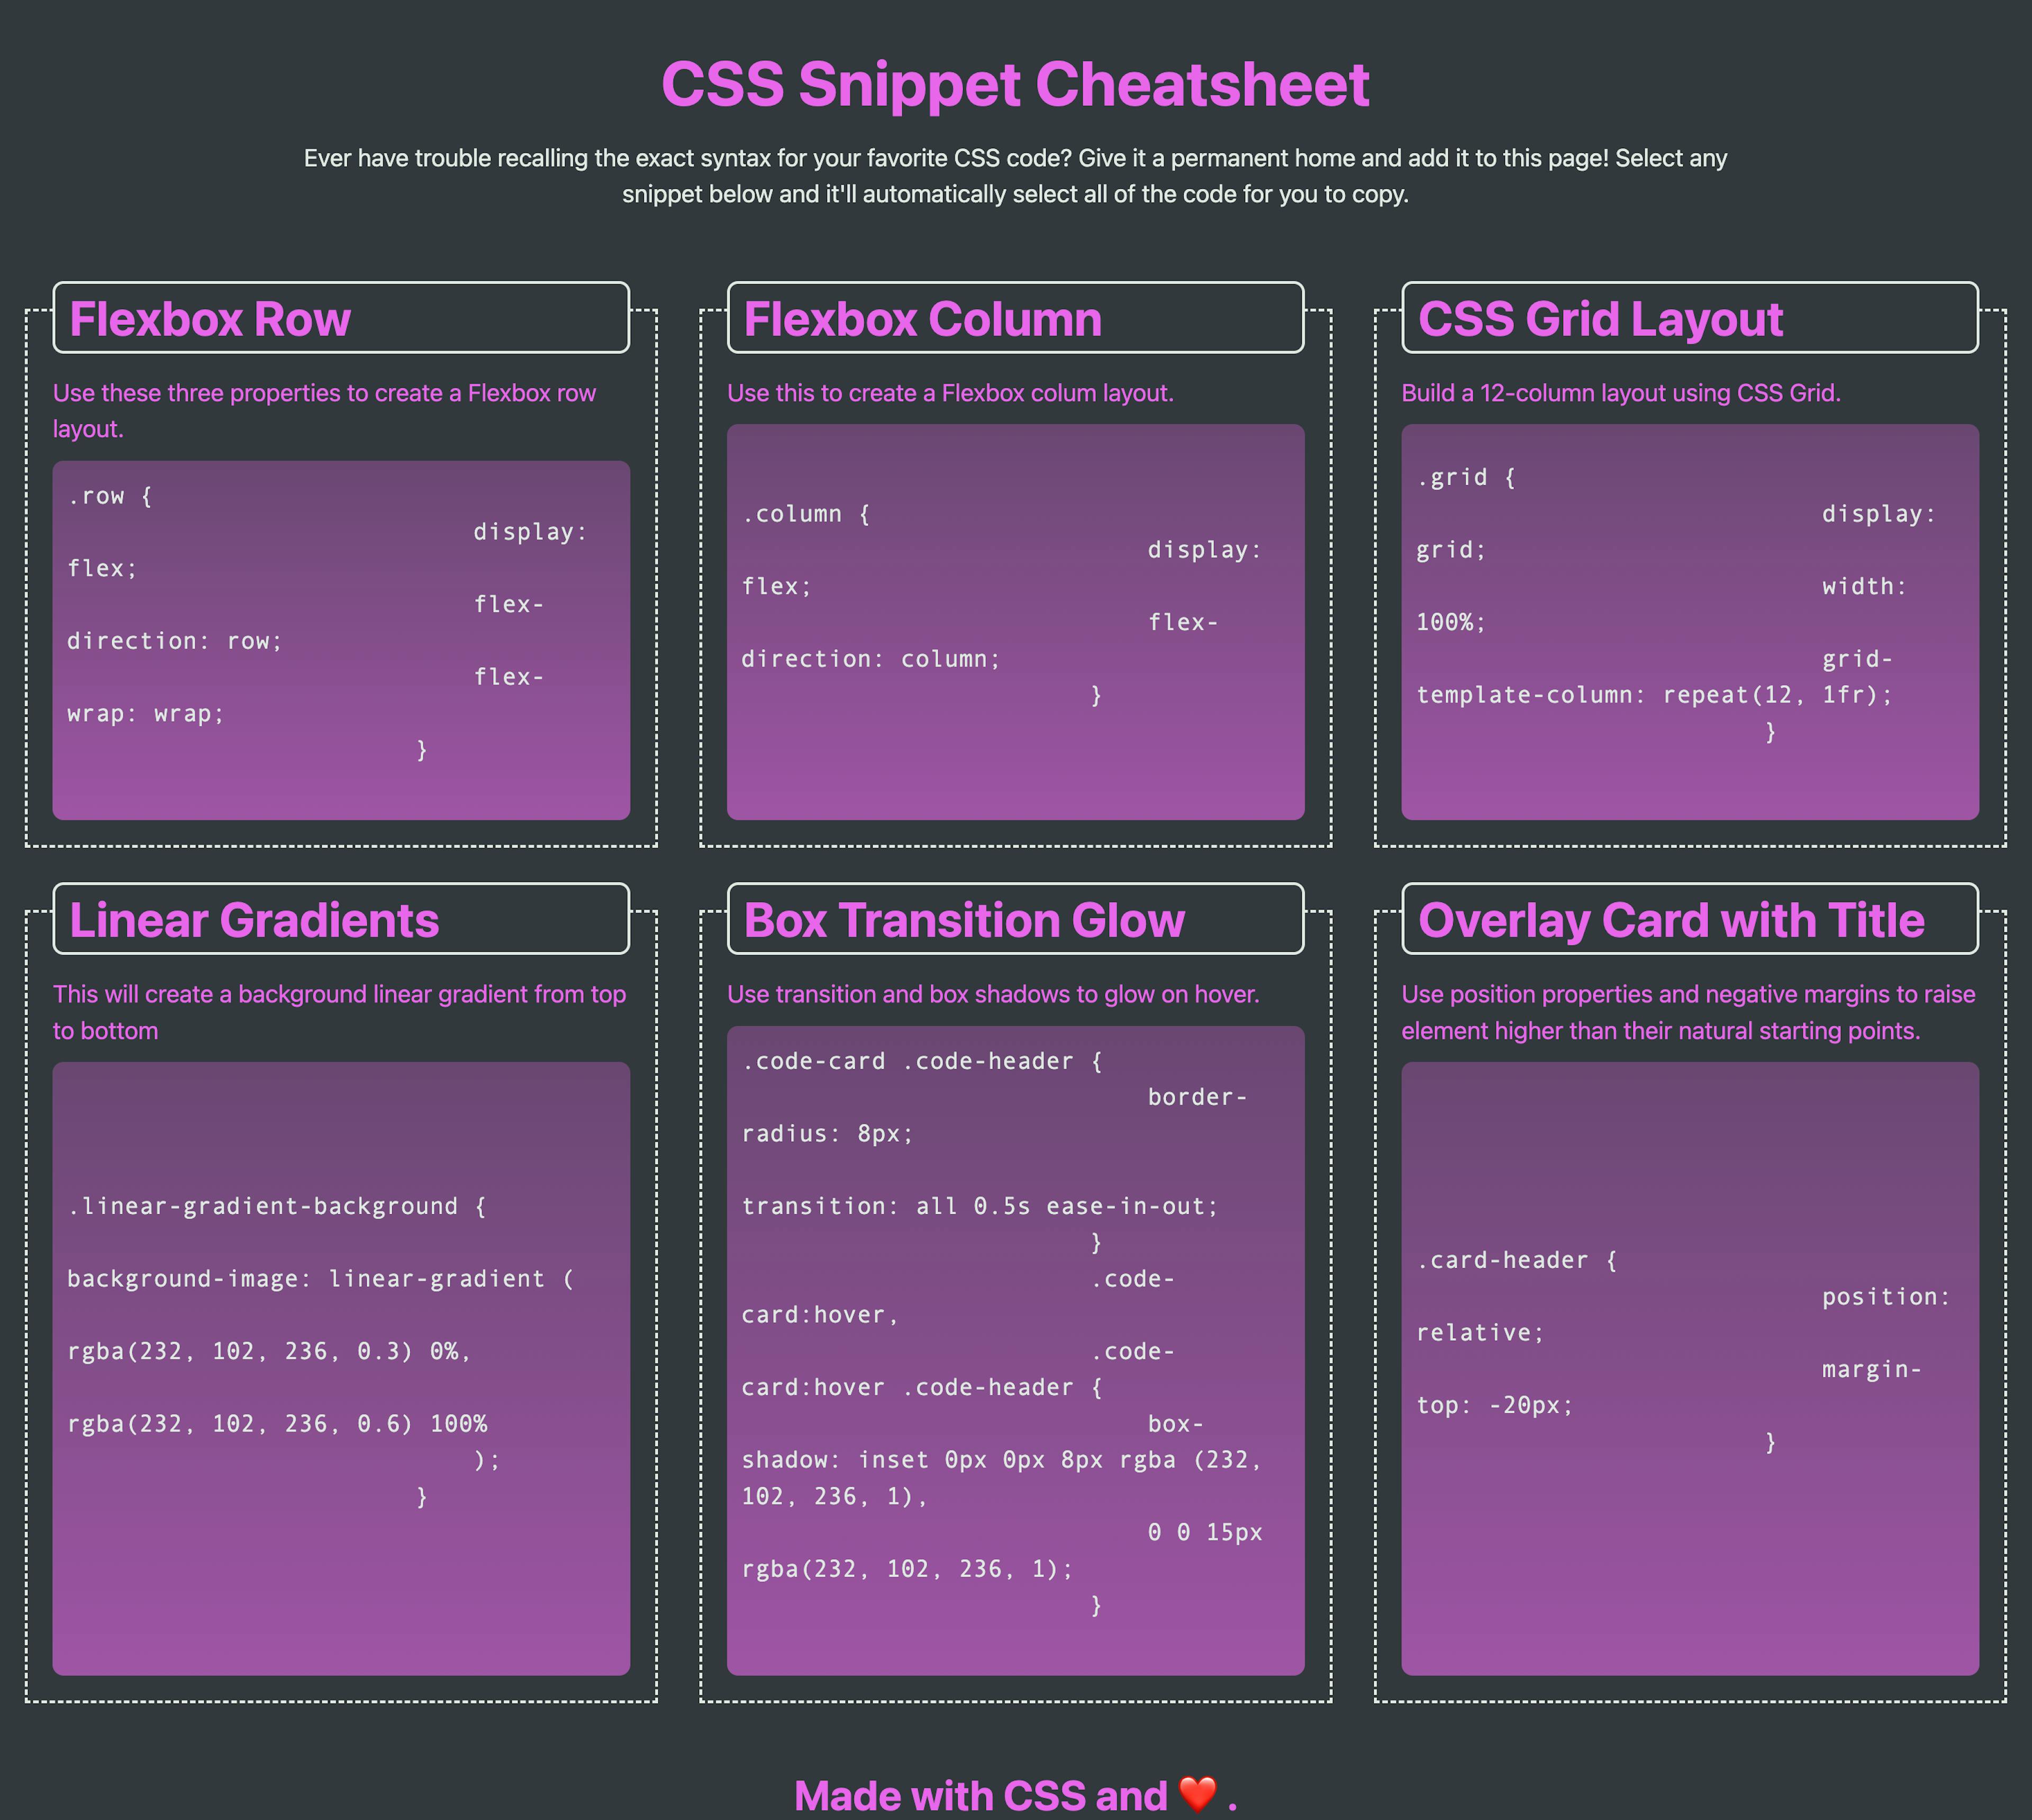The height and width of the screenshot is (1820, 2032).
Task: Select the Linear Gradients card header
Action: (x=341, y=919)
